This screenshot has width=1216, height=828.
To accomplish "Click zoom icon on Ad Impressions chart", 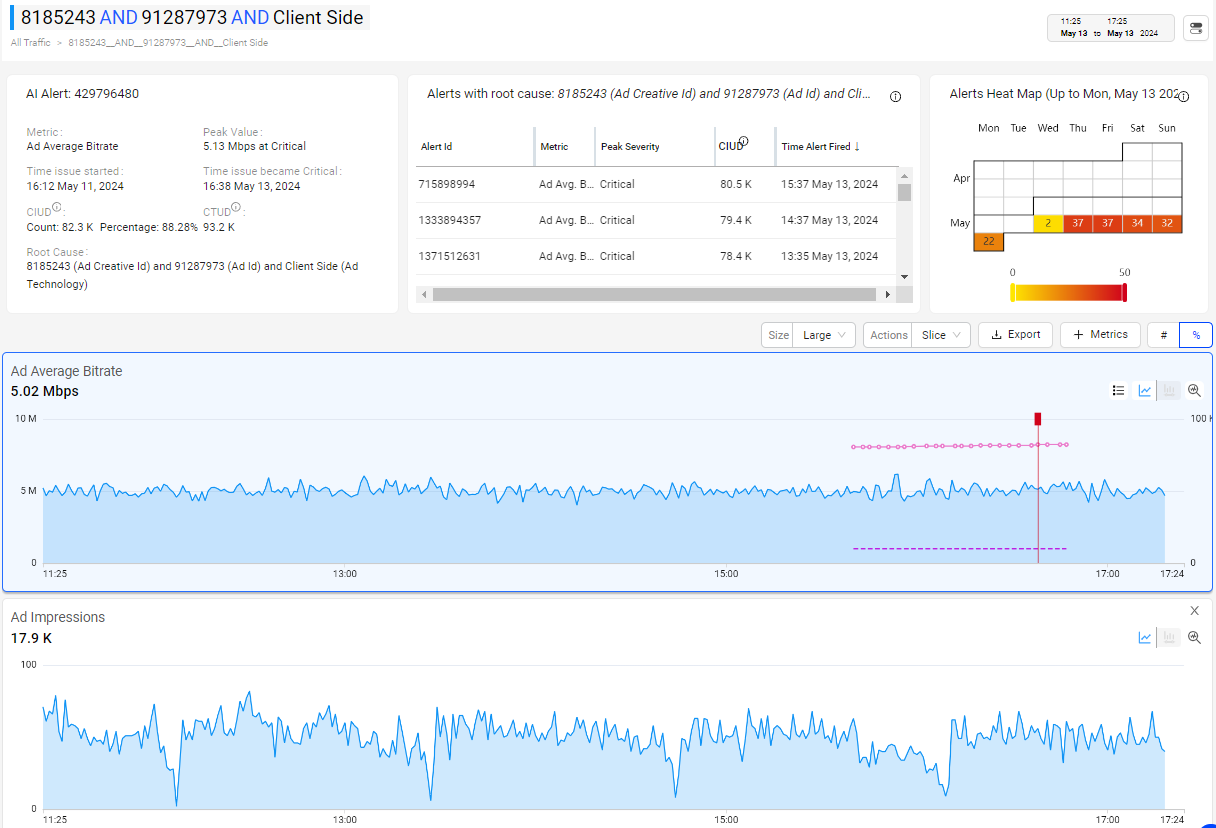I will [1194, 638].
